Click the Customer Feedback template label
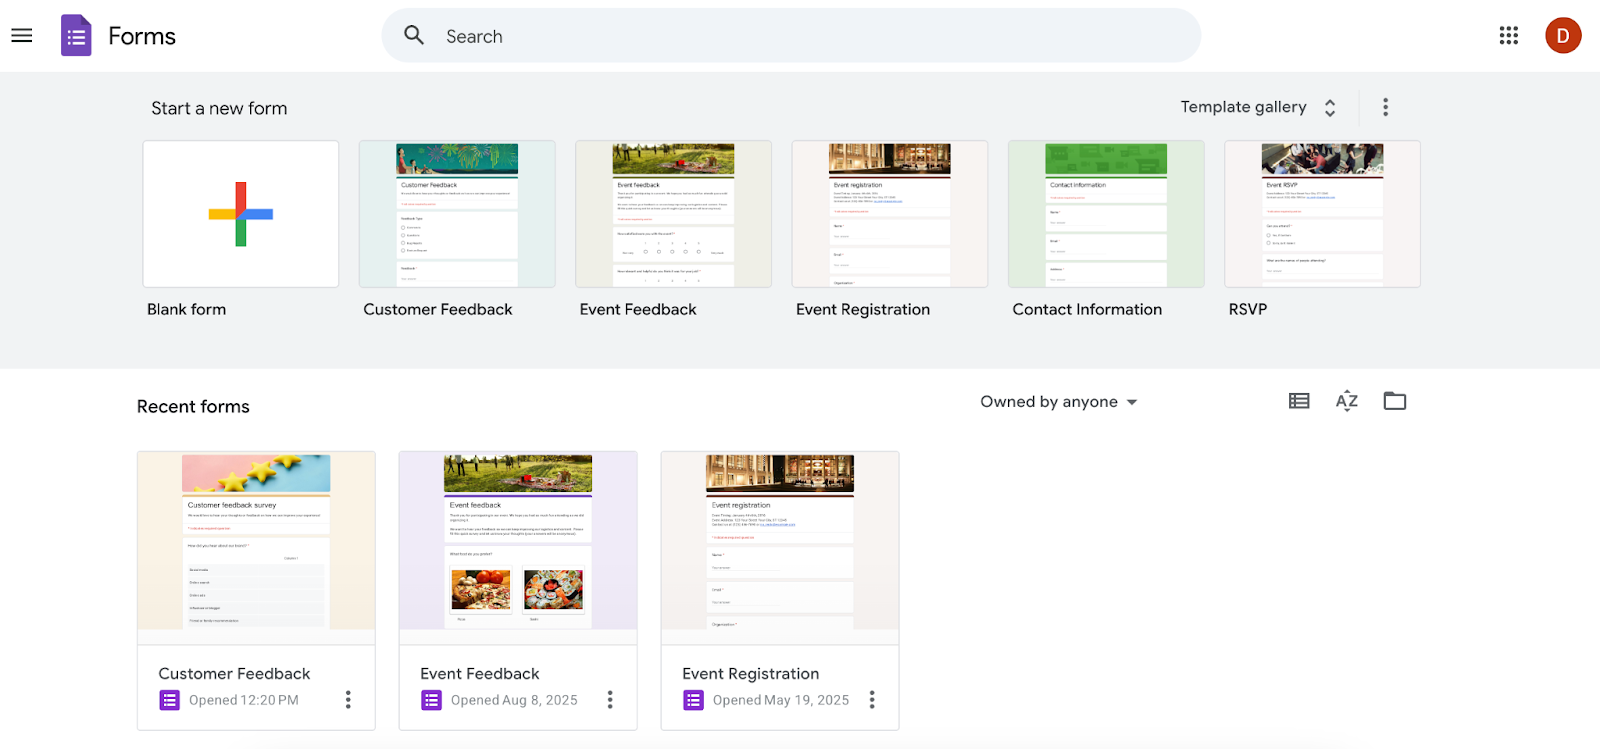The width and height of the screenshot is (1600, 749). pyautogui.click(x=438, y=310)
